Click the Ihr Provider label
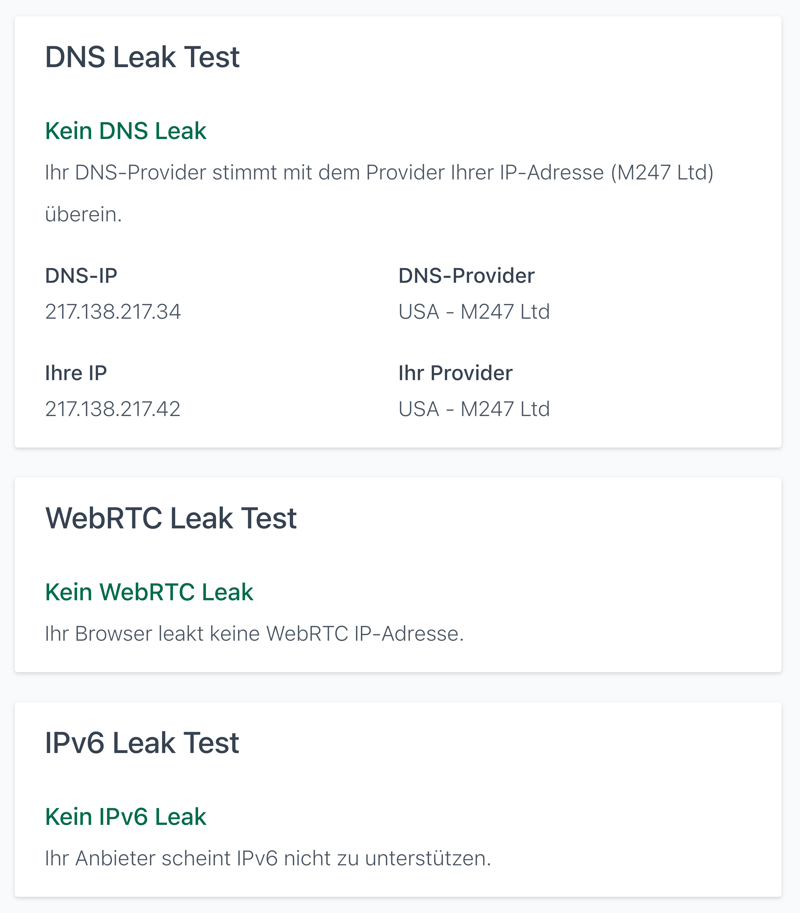The image size is (800, 913). (x=455, y=373)
